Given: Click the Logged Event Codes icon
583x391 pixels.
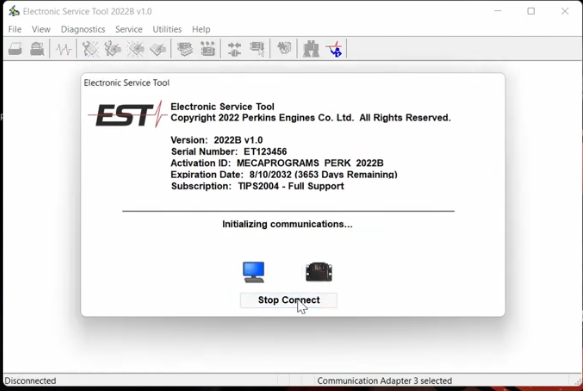Looking at the screenshot, I should [x=158, y=49].
